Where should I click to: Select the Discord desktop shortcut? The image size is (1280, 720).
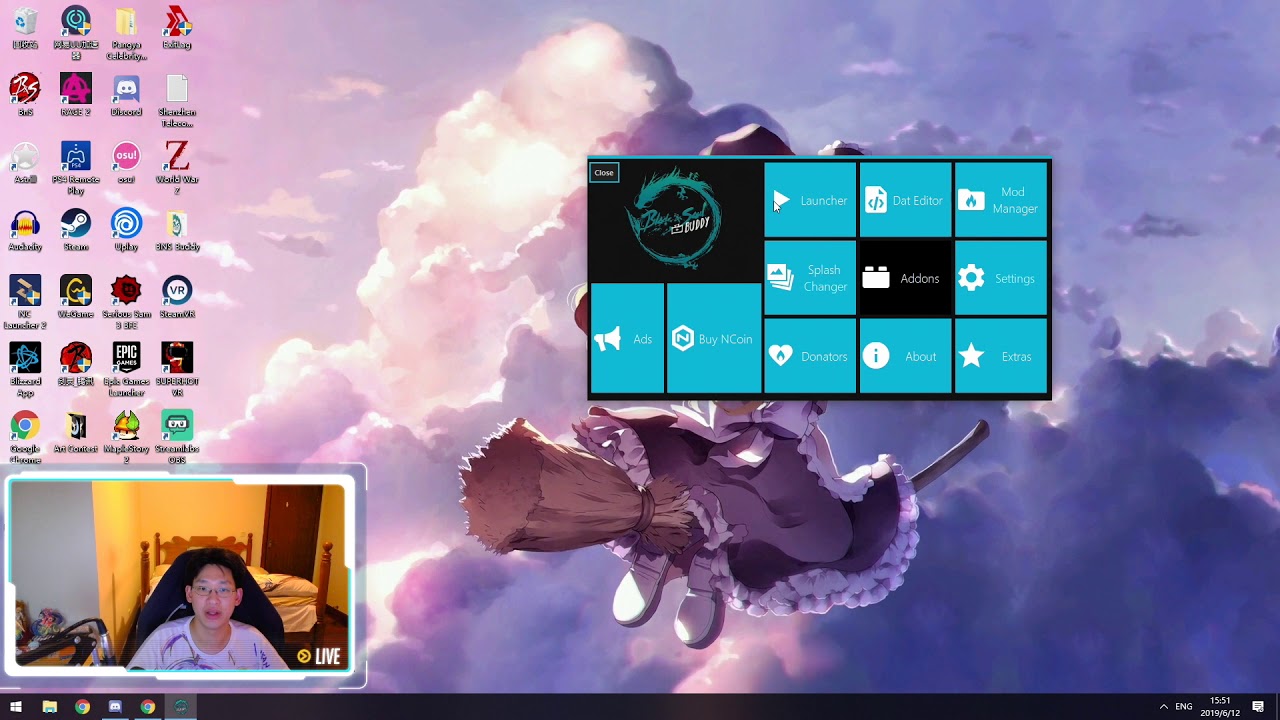(x=126, y=96)
